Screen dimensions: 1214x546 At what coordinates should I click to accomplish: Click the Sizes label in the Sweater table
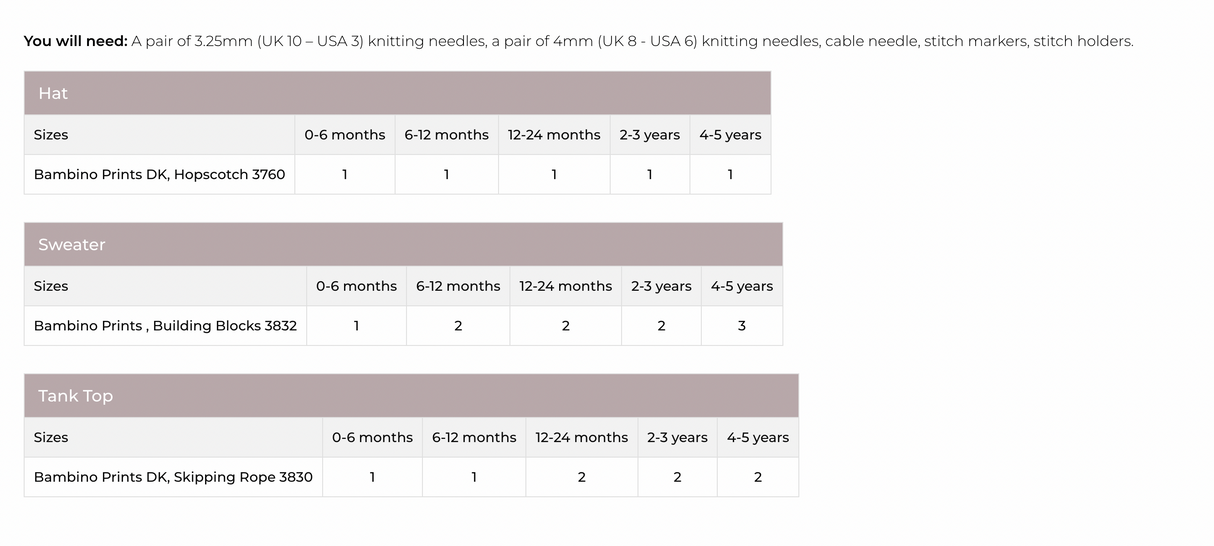[x=51, y=286]
